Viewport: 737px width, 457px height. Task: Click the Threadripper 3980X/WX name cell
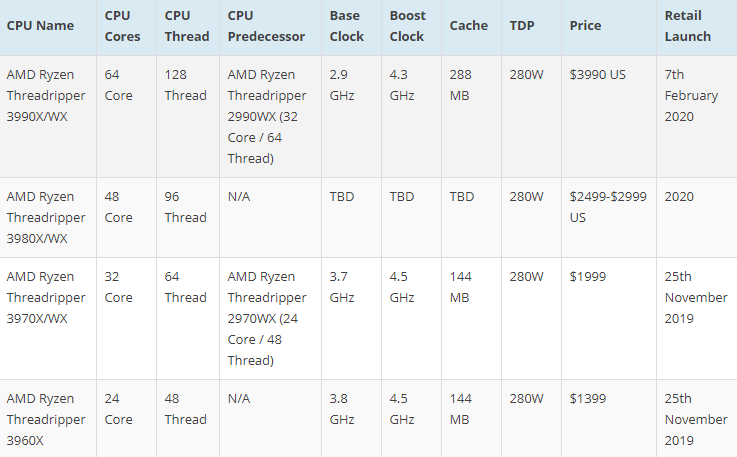pyautogui.click(x=48, y=218)
